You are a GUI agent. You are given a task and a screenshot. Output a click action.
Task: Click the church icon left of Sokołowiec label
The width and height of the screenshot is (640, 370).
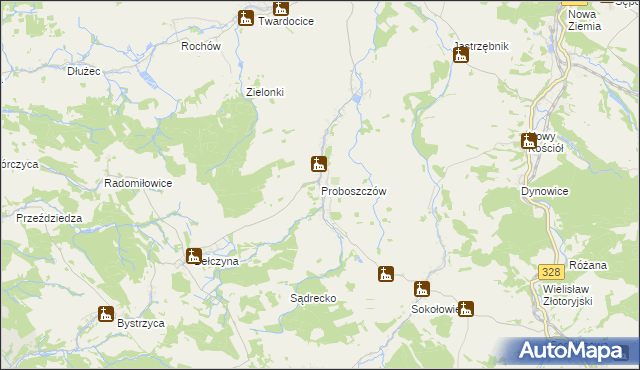[422, 289]
